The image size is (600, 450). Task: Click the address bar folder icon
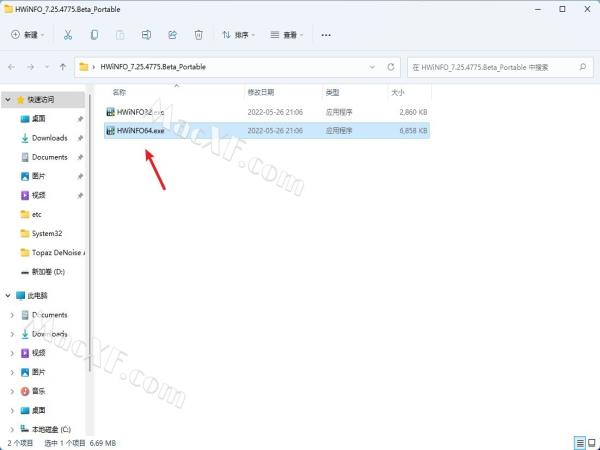83,67
